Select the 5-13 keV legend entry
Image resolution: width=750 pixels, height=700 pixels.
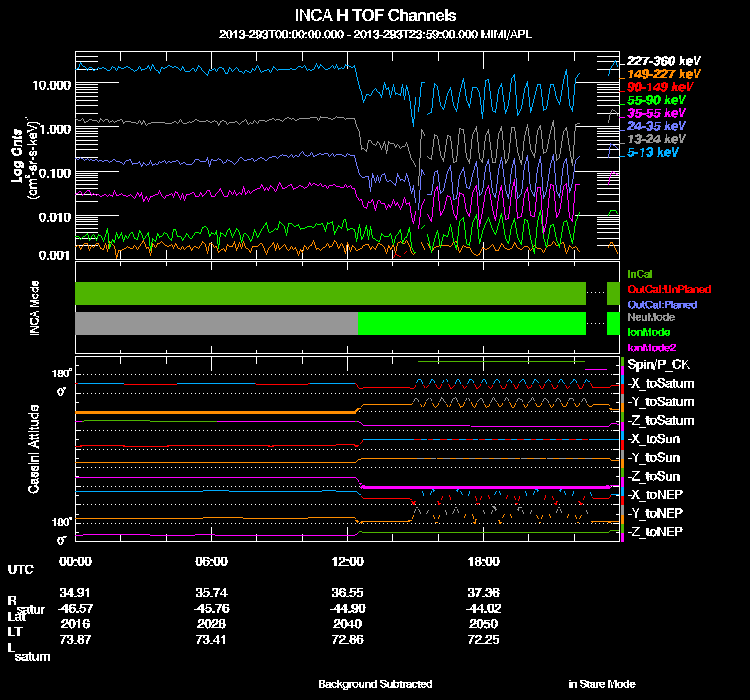click(x=653, y=153)
